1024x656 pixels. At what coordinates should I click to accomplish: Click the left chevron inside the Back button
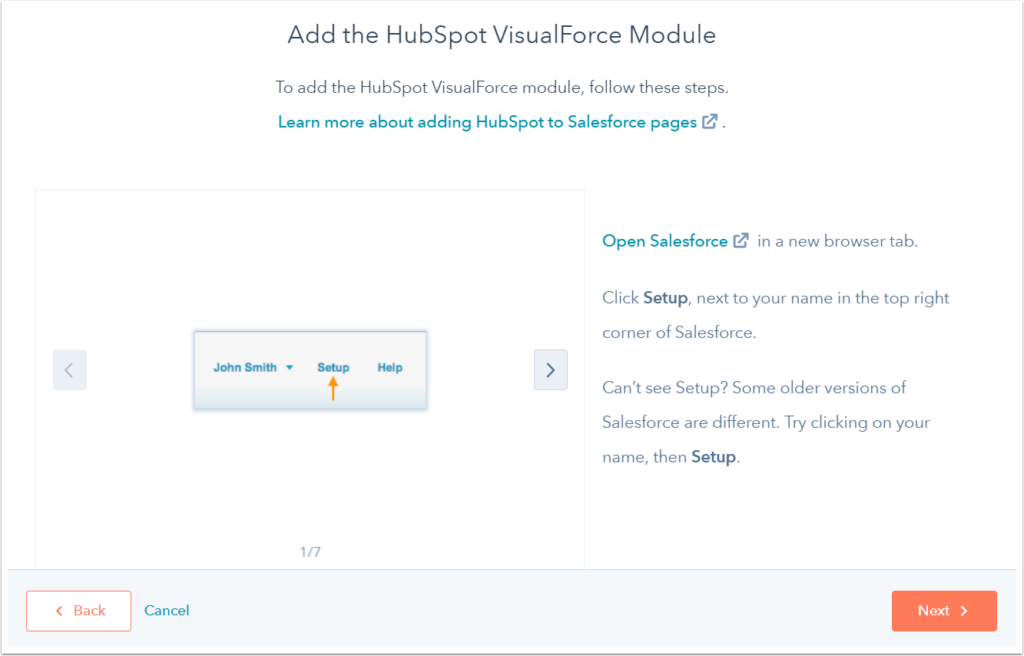coord(60,610)
